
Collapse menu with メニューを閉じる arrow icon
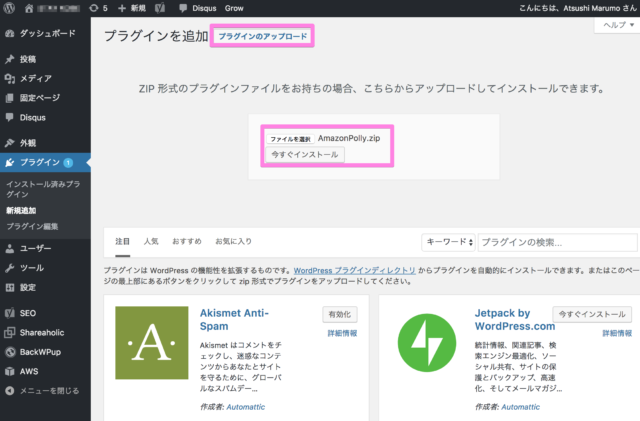10,391
